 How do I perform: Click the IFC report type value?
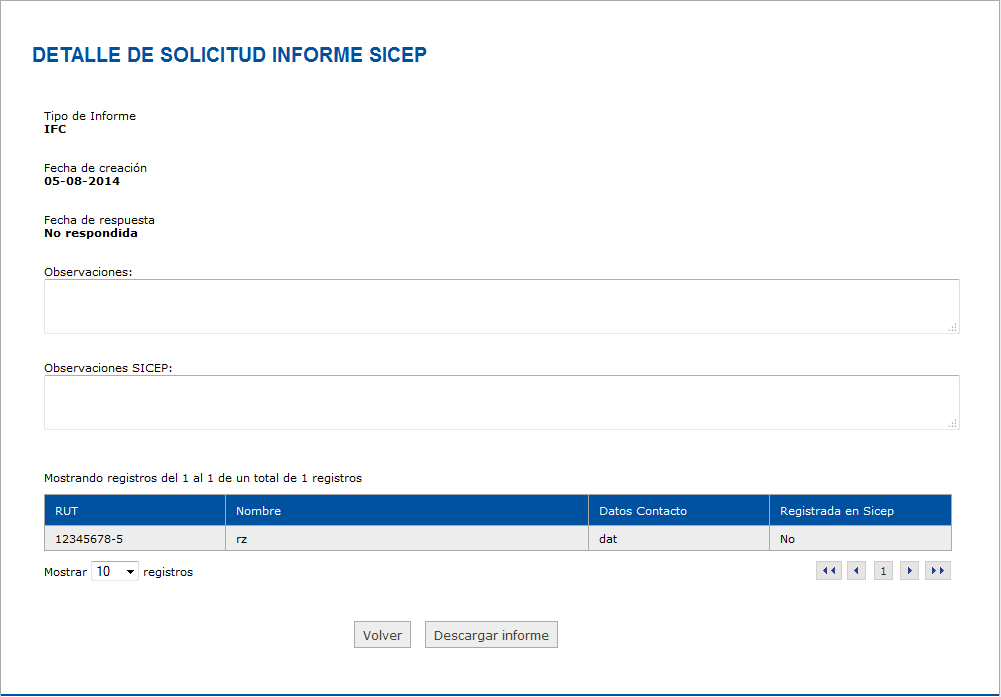(55, 130)
